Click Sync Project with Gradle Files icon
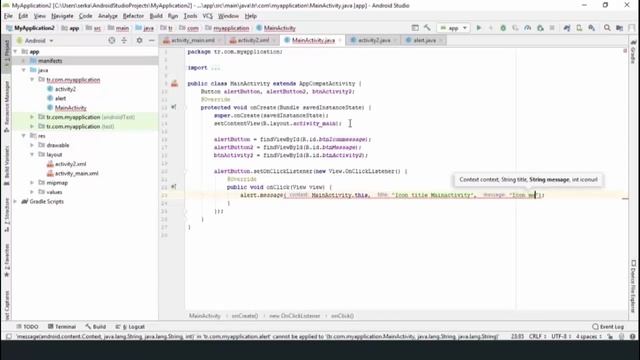This screenshot has height=360, width=640. point(567,28)
